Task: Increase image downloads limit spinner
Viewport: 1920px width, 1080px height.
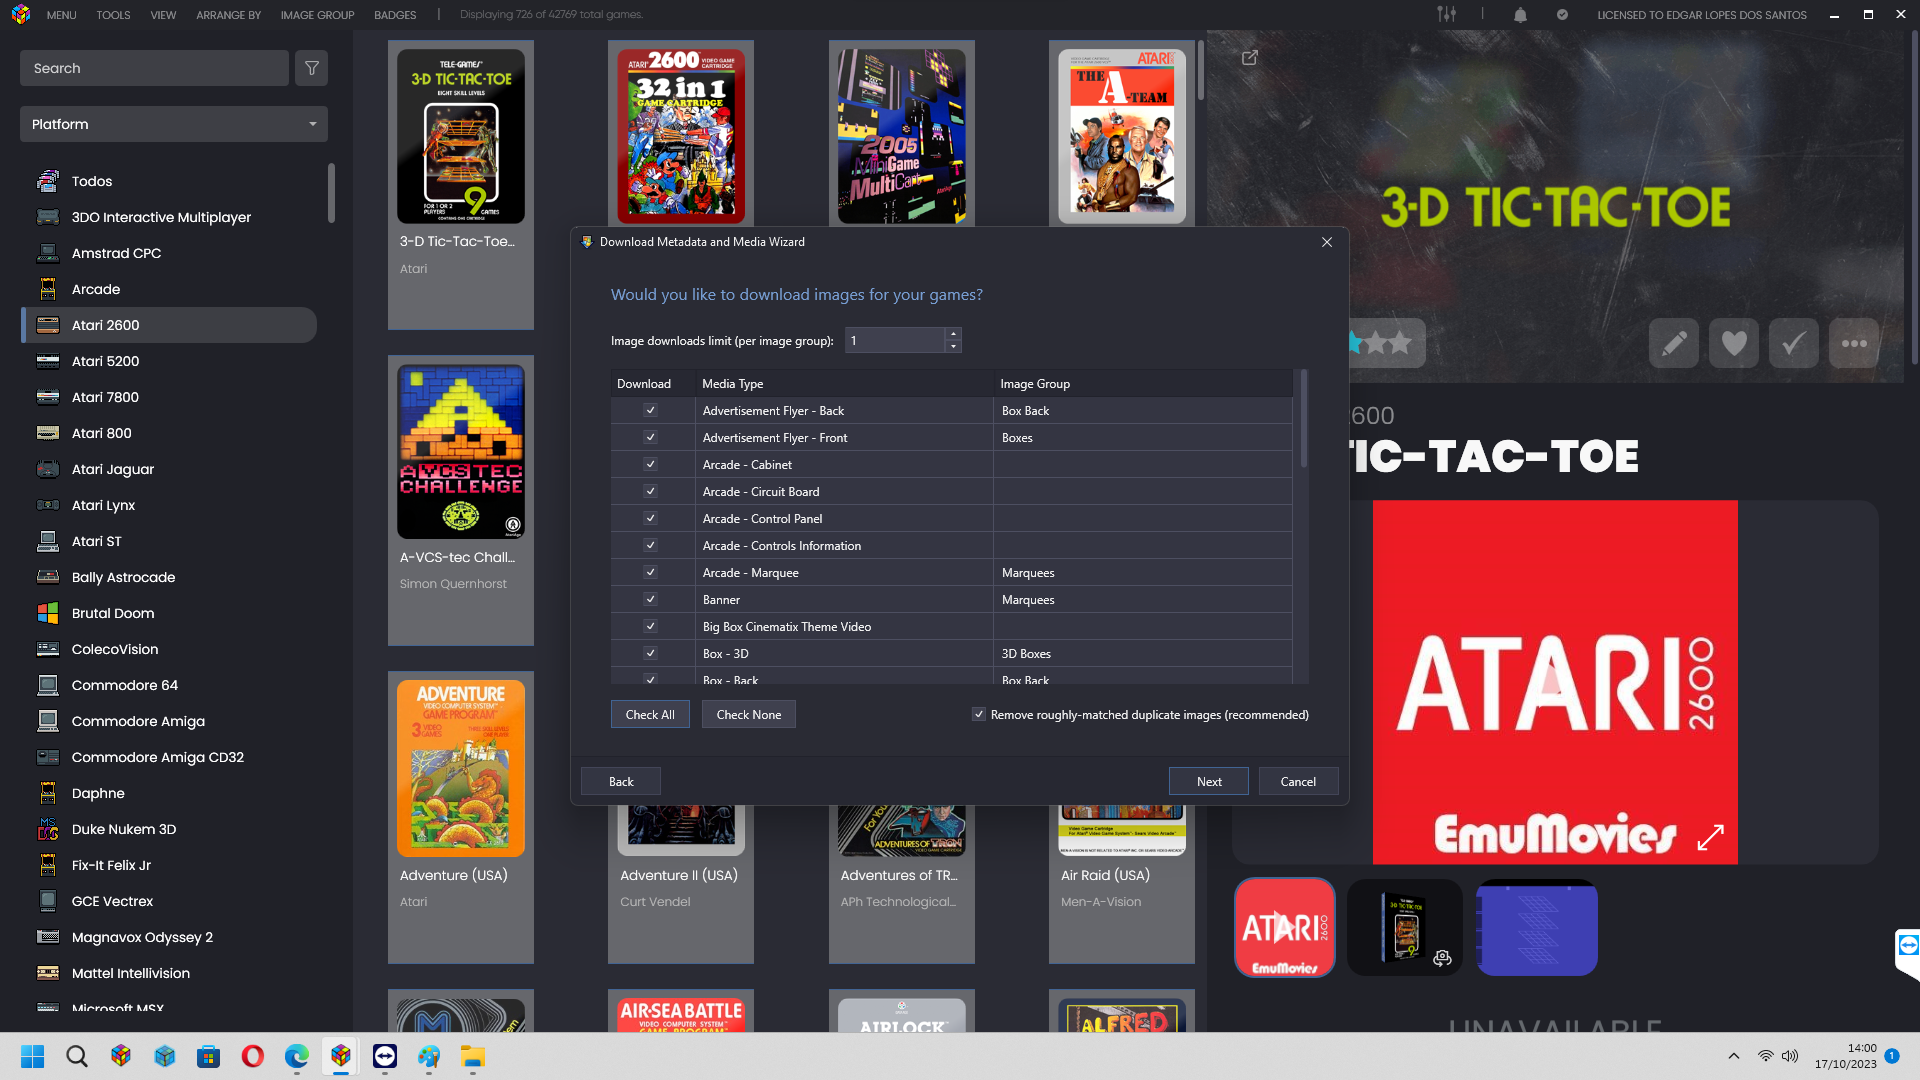Action: (954, 334)
